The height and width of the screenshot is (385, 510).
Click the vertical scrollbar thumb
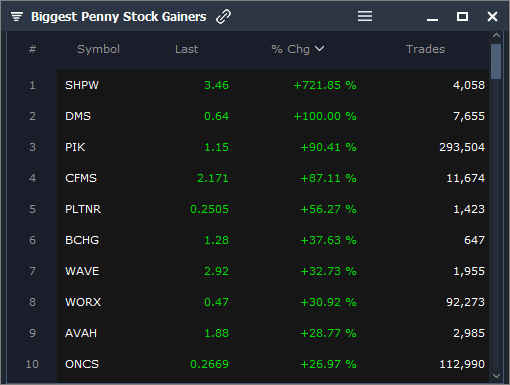pyautogui.click(x=496, y=61)
